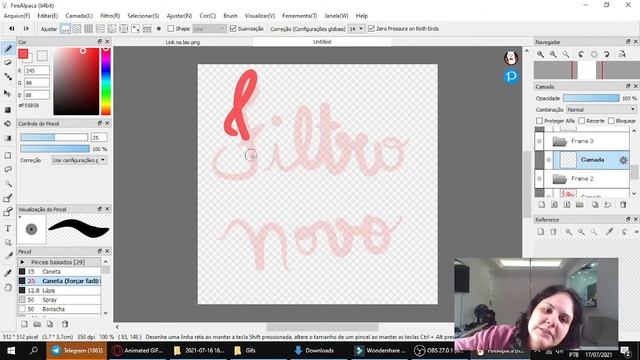
Task: Click the brush size value field
Action: point(99,138)
